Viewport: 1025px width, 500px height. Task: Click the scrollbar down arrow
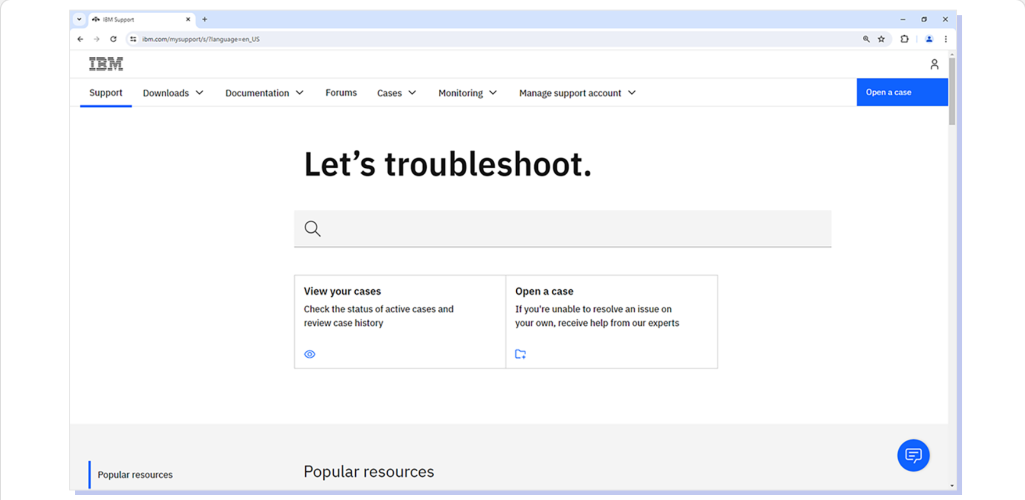click(x=952, y=486)
